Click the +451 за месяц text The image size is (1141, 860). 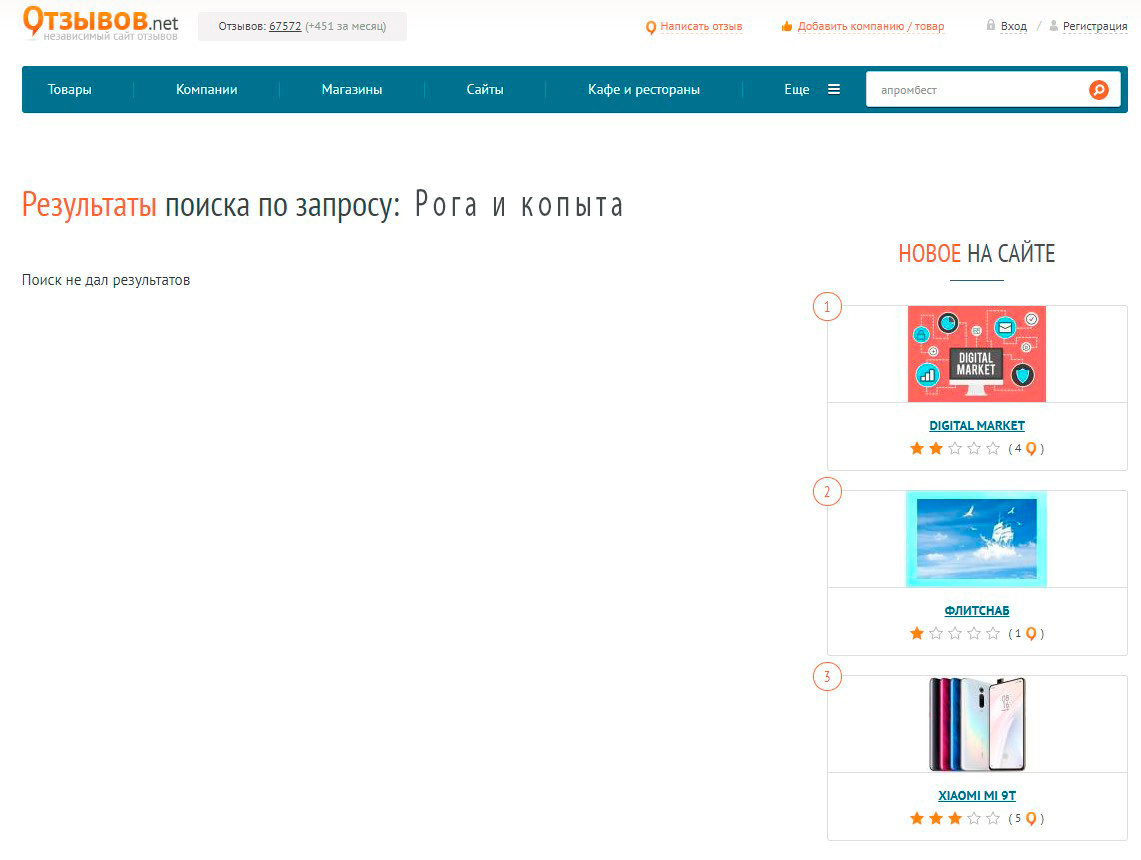click(346, 26)
